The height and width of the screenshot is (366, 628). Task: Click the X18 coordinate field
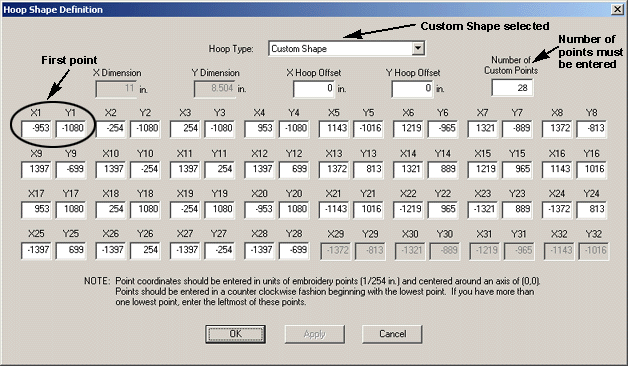[x=111, y=210]
